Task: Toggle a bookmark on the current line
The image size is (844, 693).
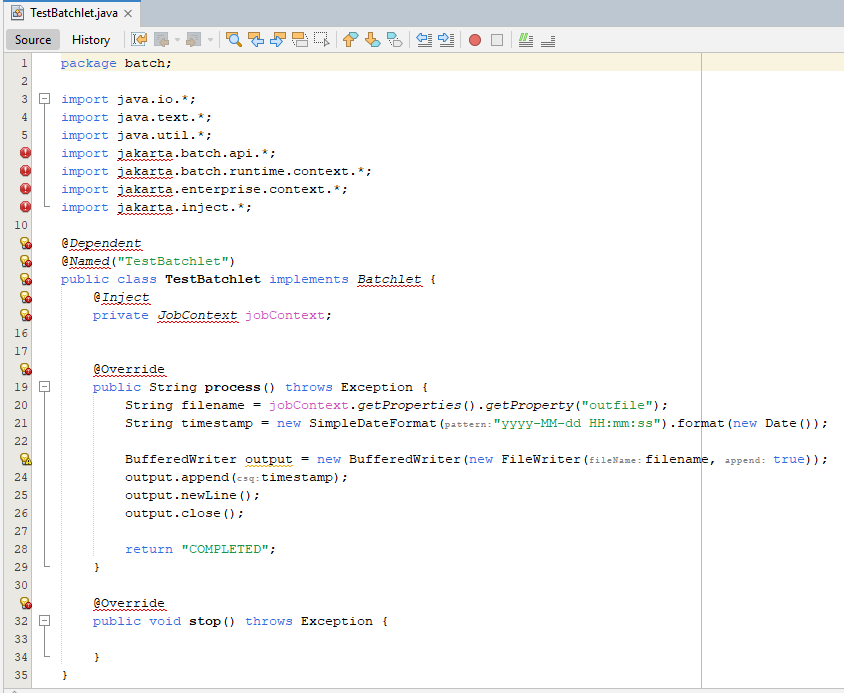Action: (x=393, y=40)
